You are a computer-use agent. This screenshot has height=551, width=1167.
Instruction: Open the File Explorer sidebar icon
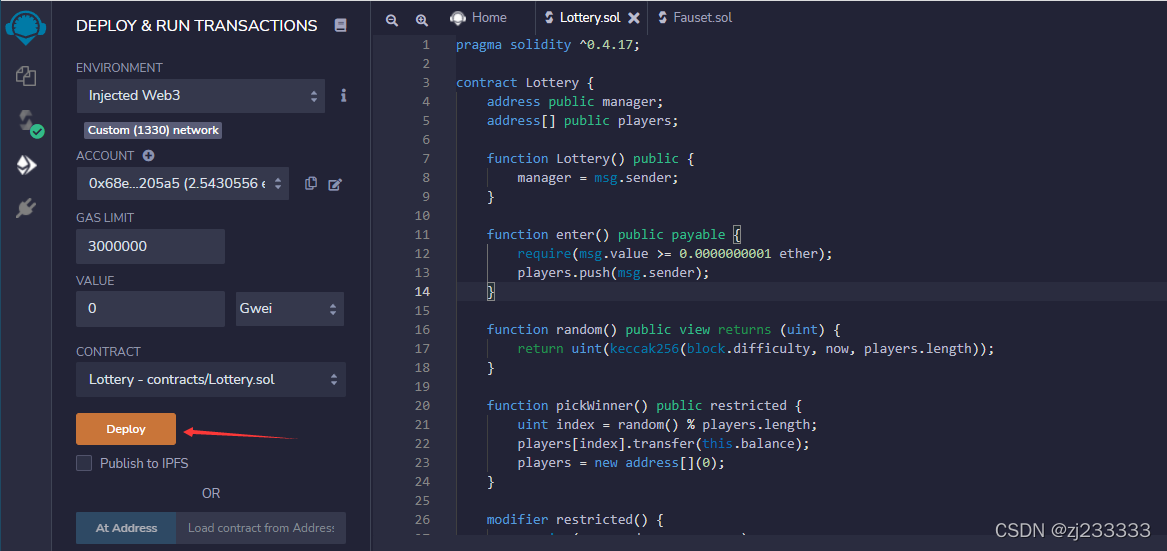pos(26,75)
